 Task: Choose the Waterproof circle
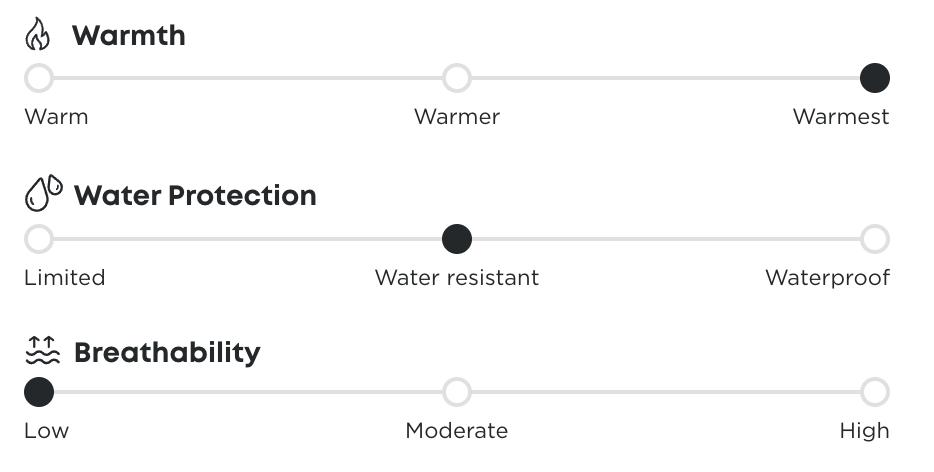pos(874,239)
